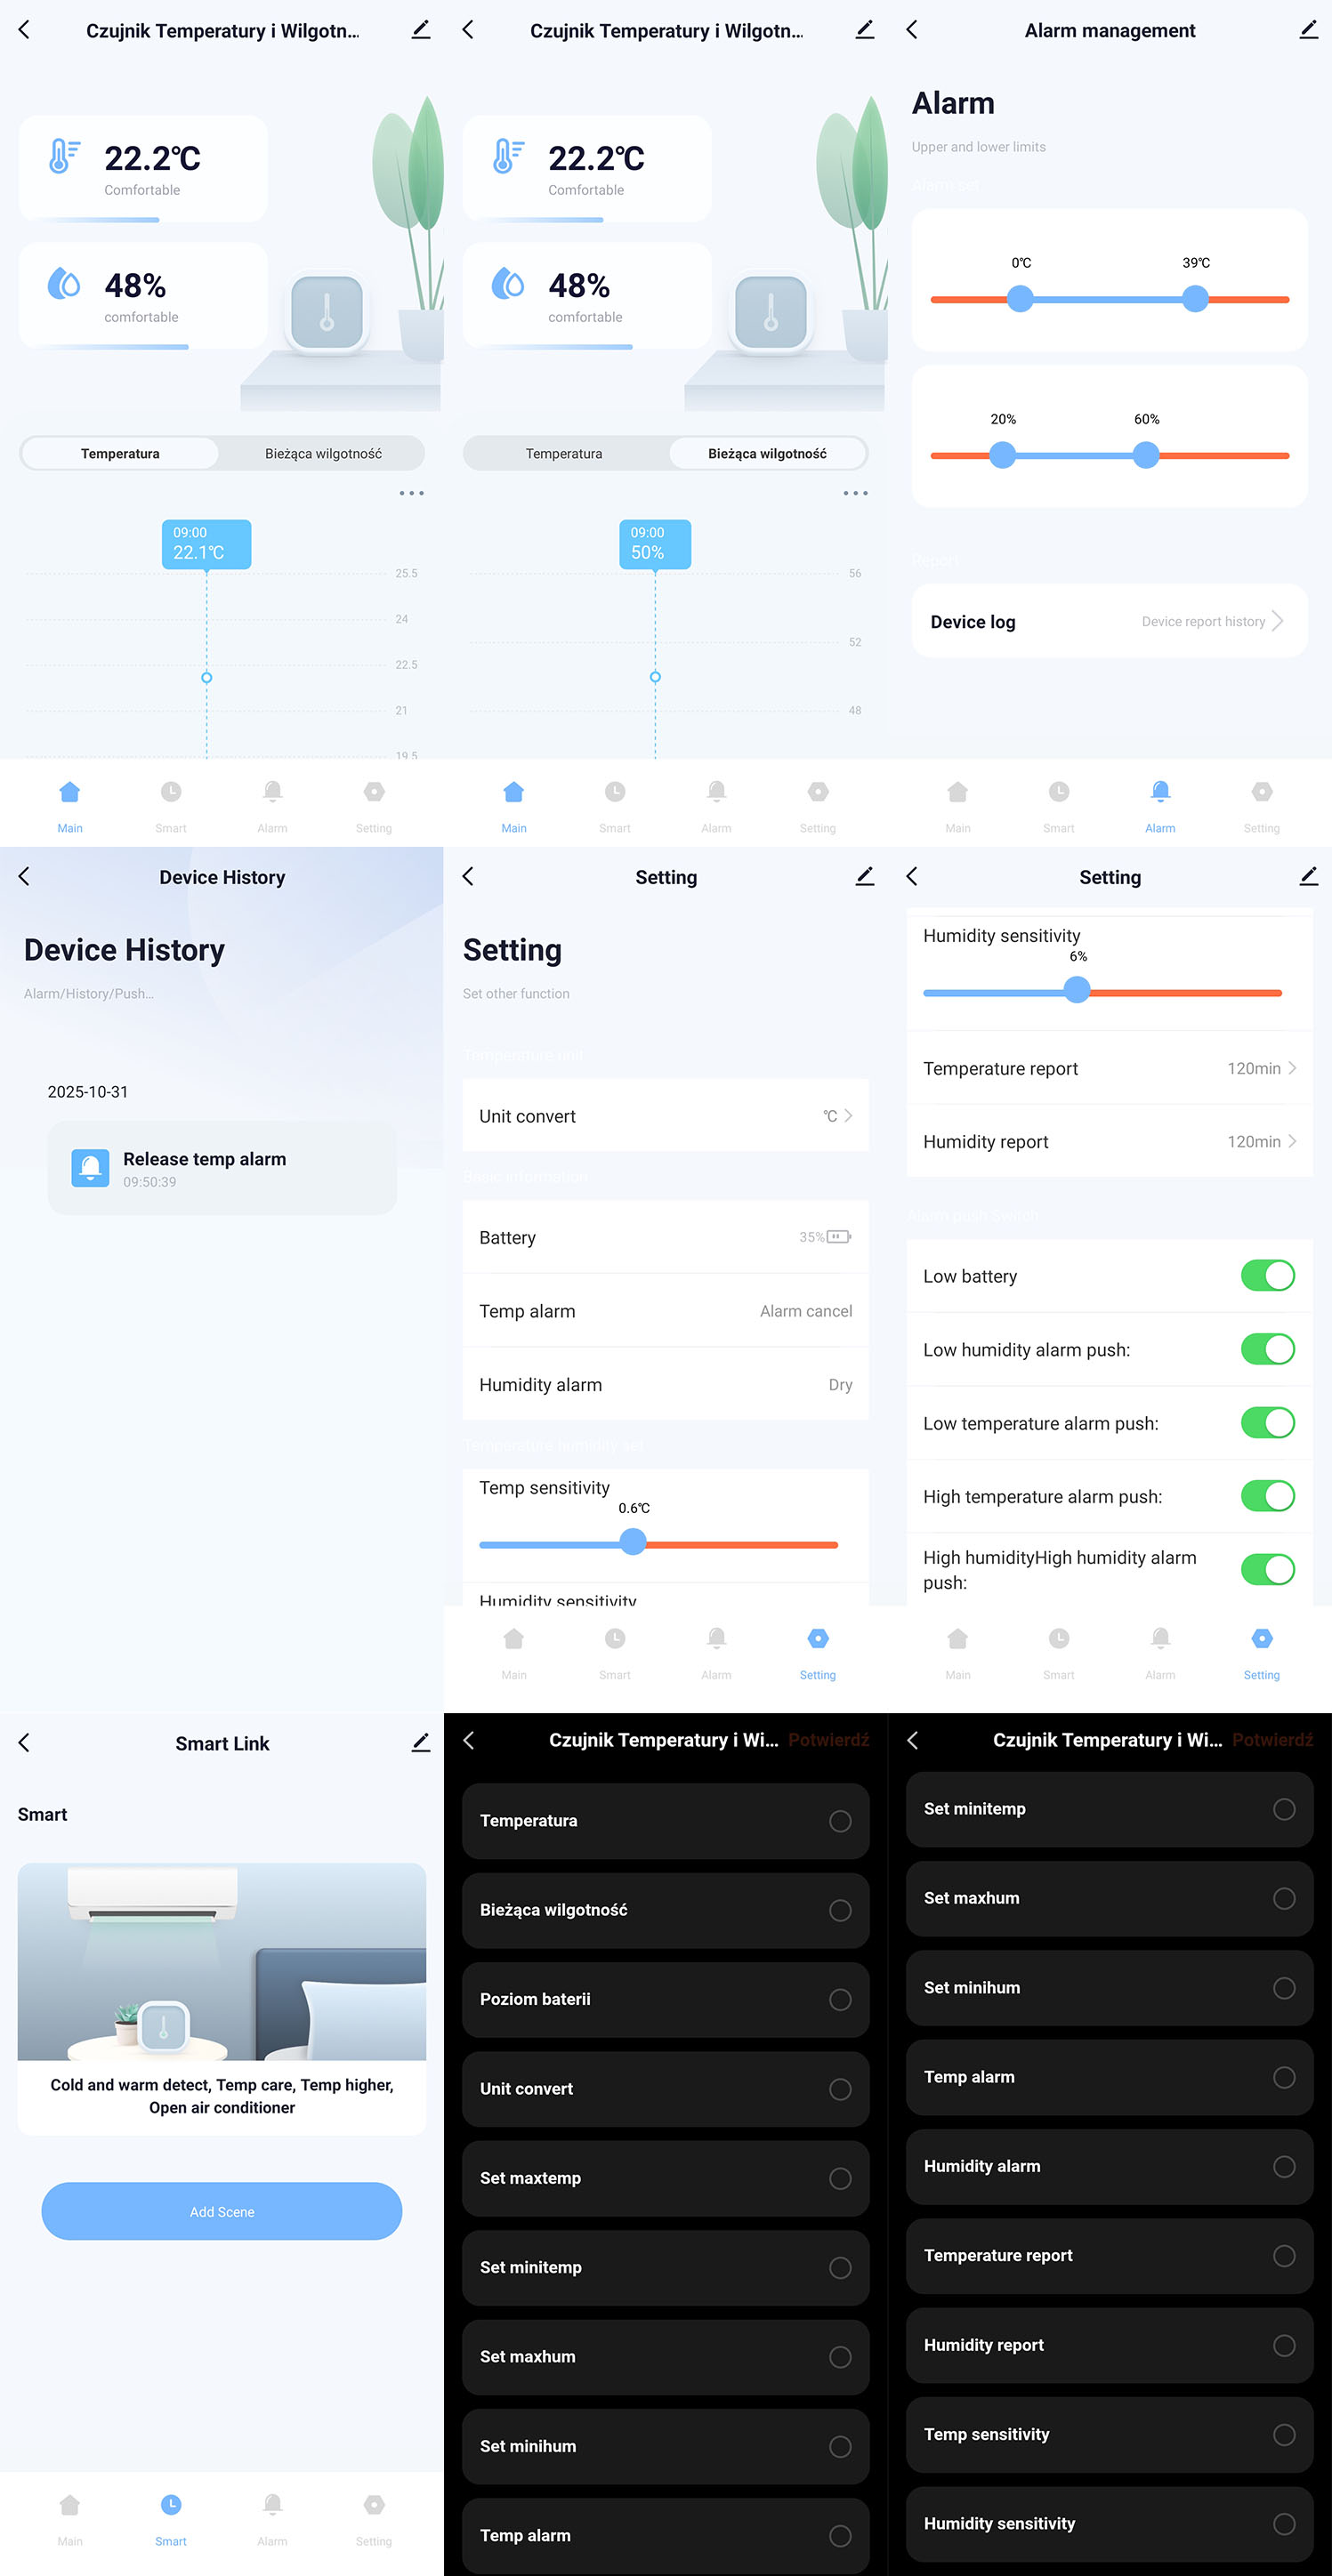Click the 39°C upper limit slider handle
Image resolution: width=1332 pixels, height=2576 pixels.
(x=1195, y=298)
